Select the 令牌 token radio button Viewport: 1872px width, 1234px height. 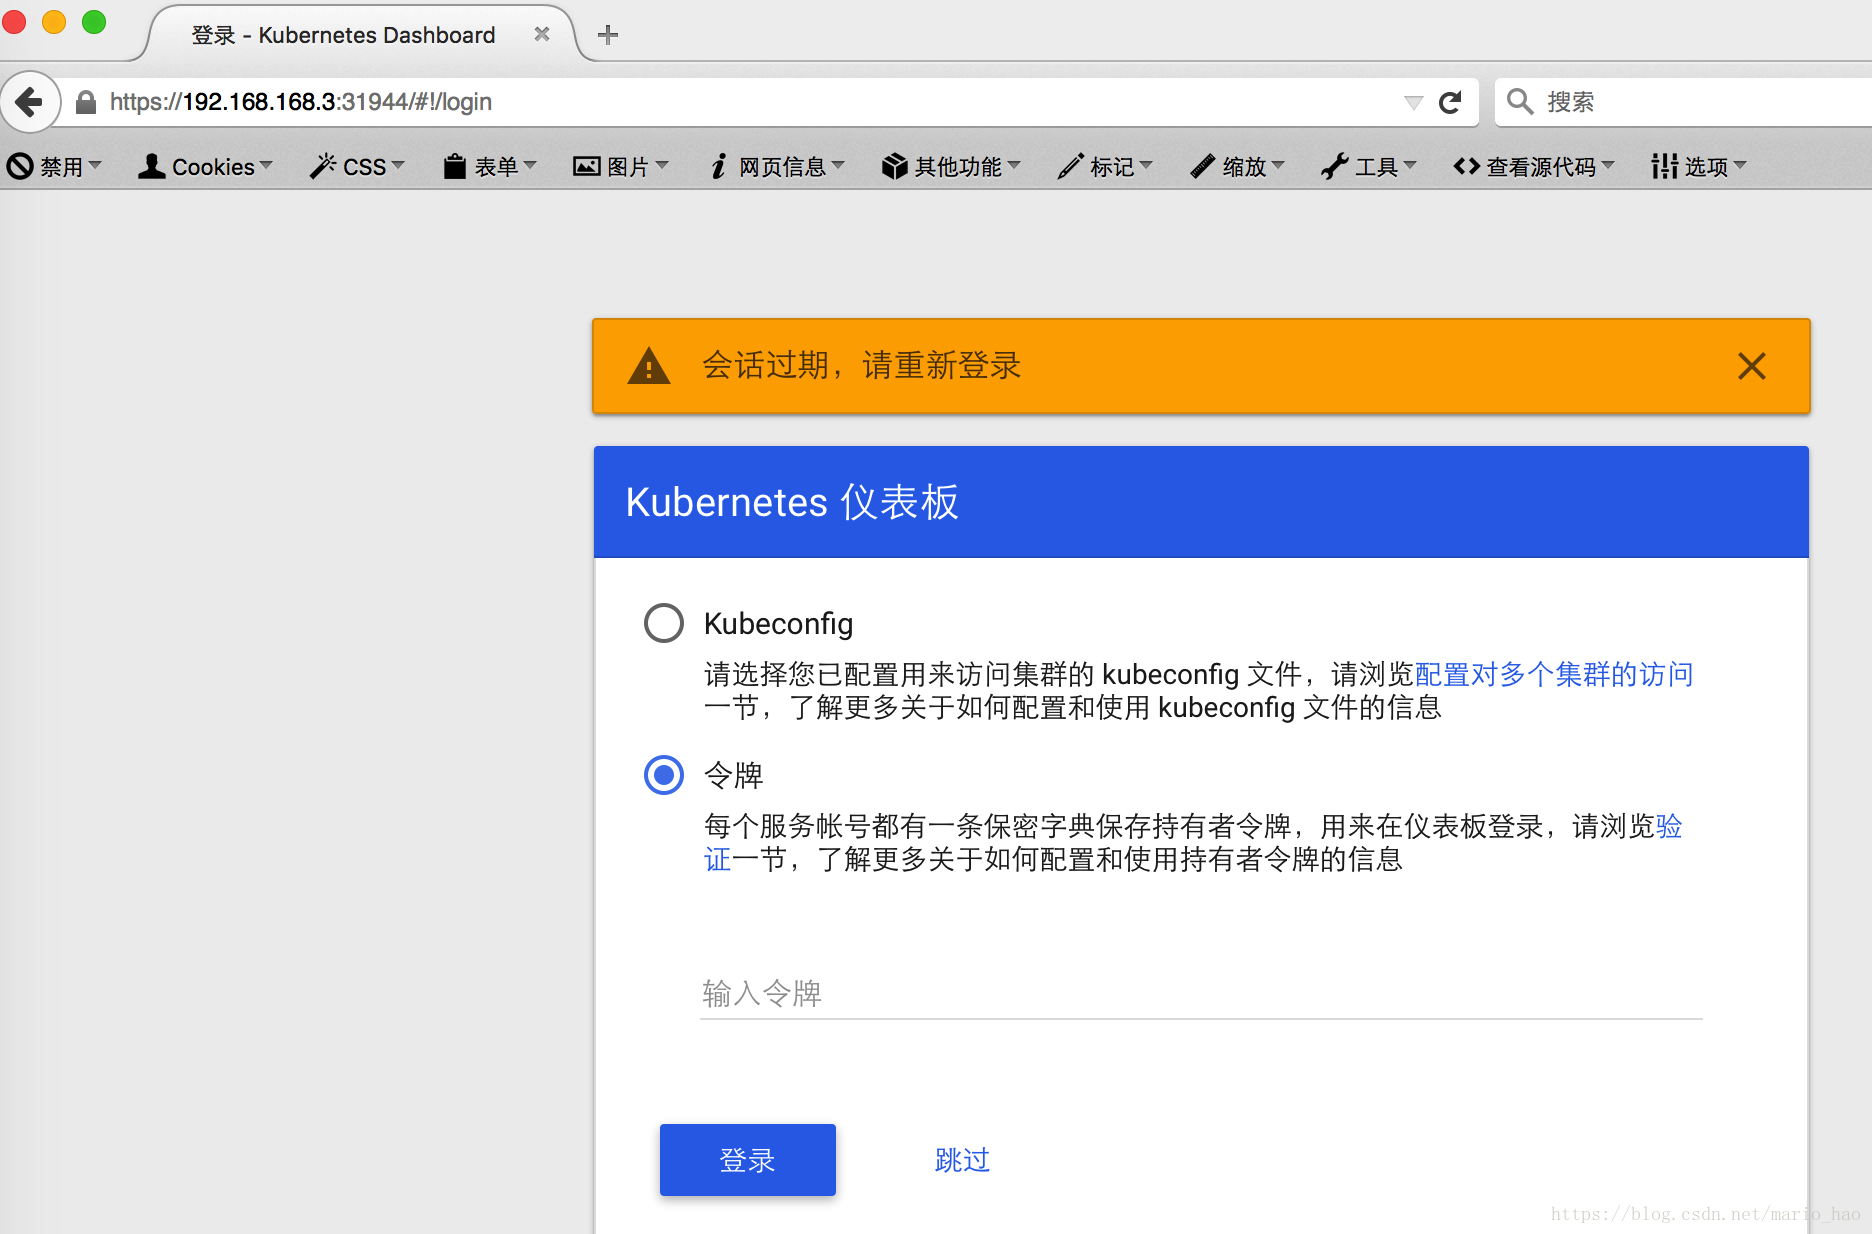[x=664, y=775]
